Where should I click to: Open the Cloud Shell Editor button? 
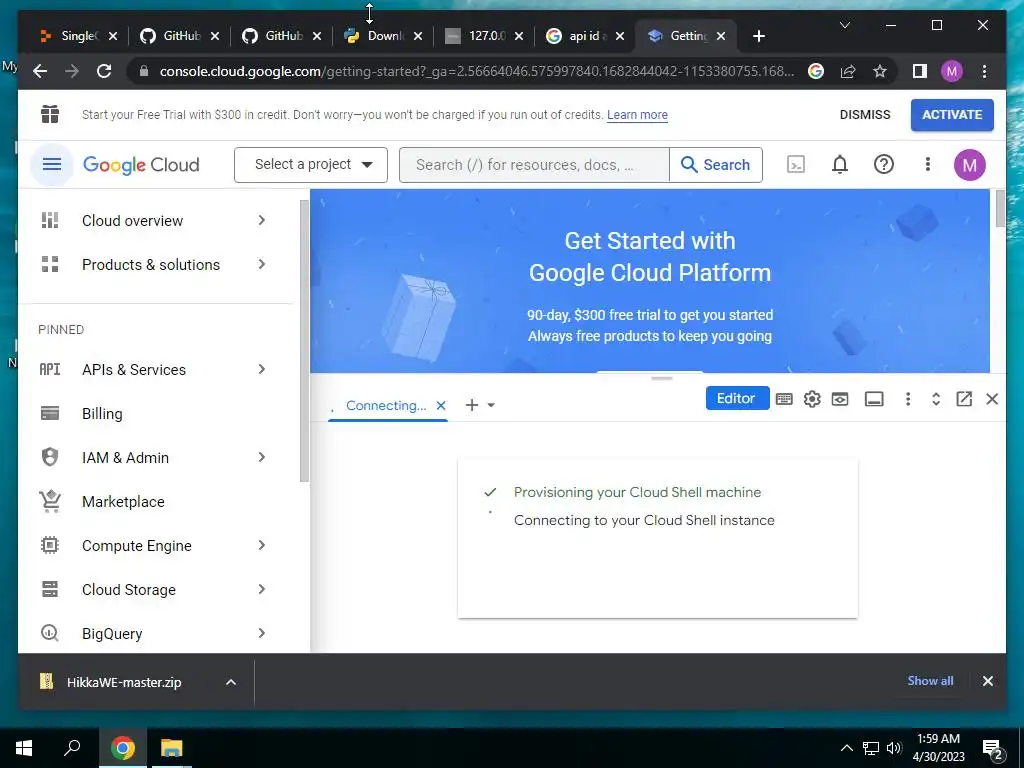(737, 398)
